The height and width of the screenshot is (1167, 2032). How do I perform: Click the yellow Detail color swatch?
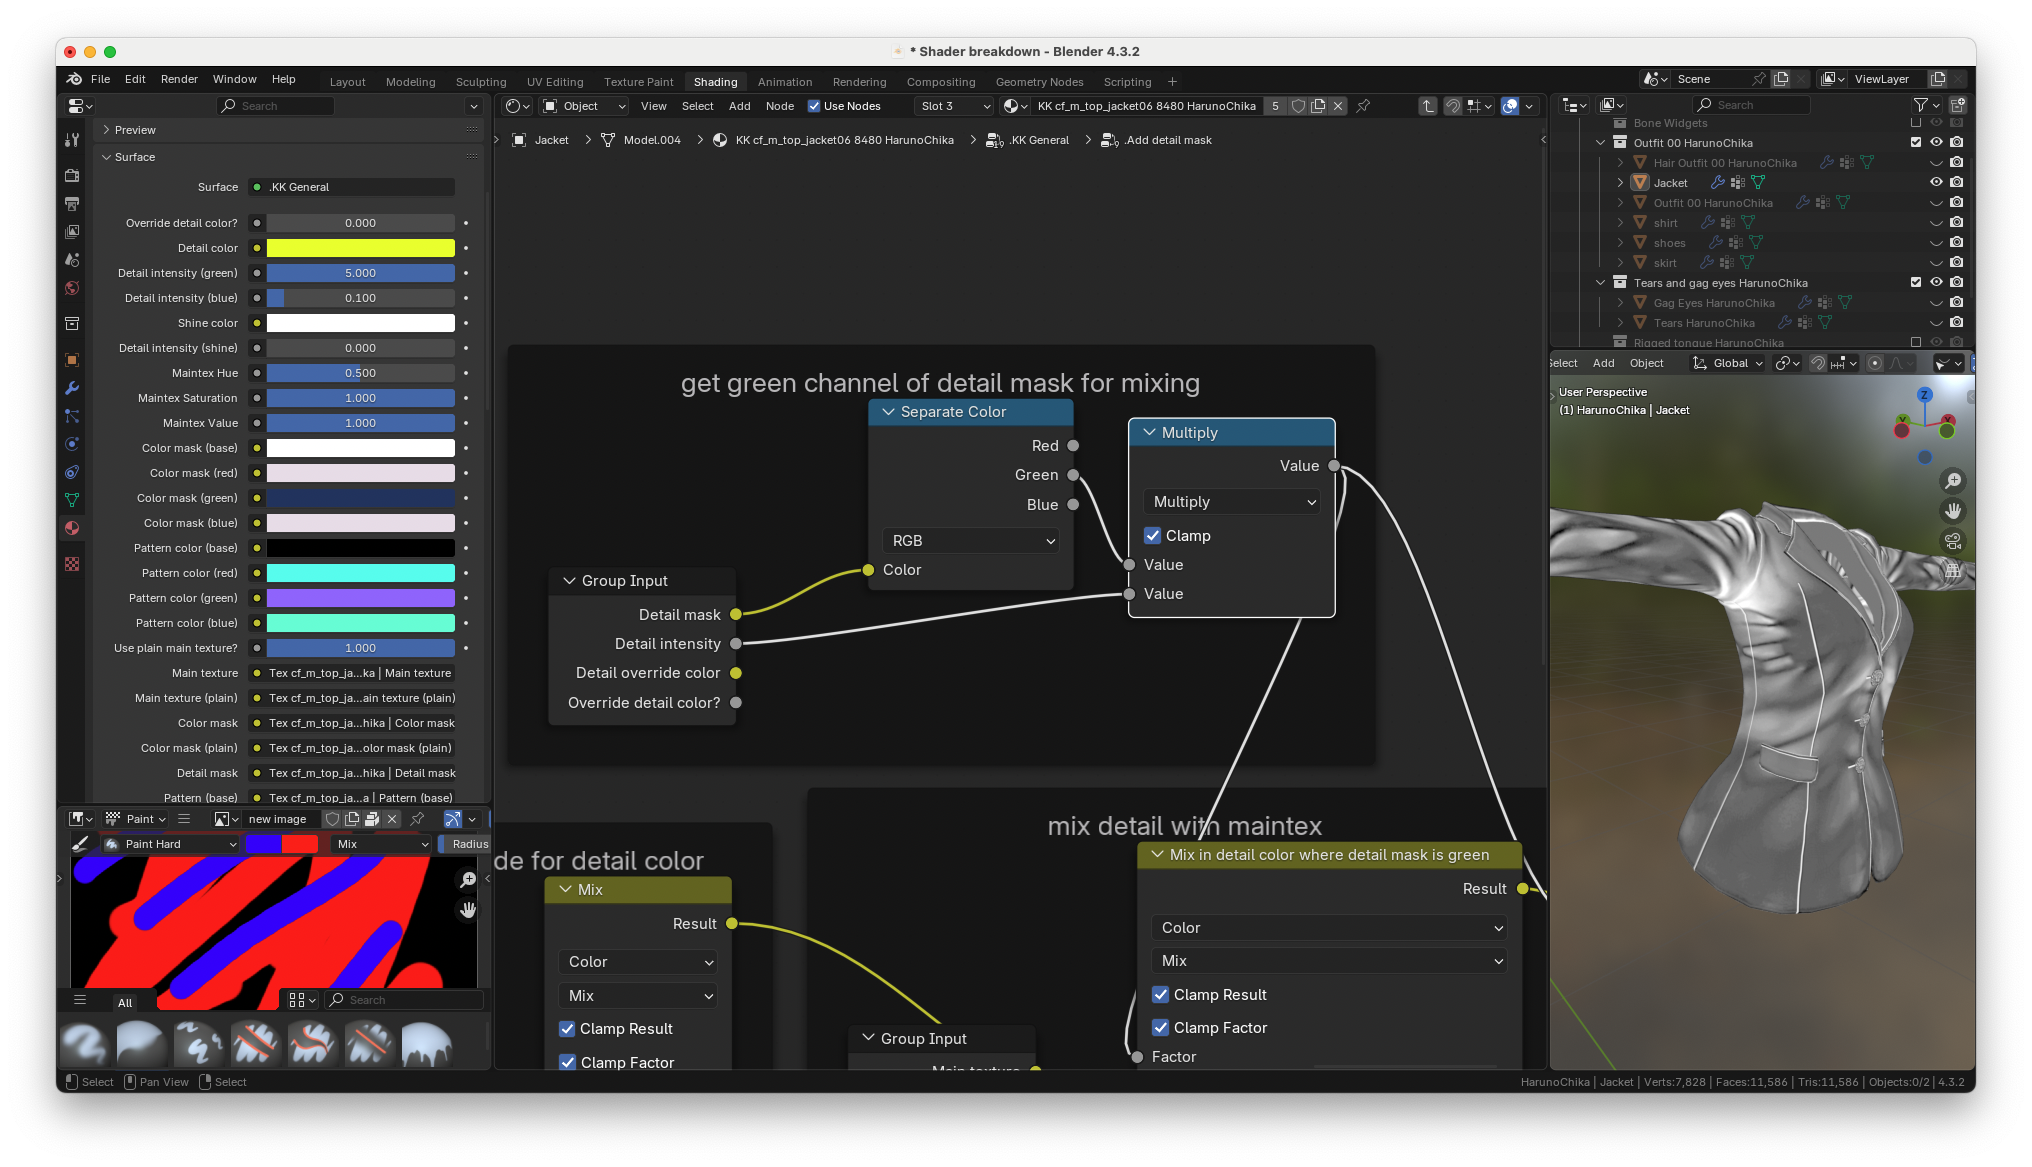[360, 248]
